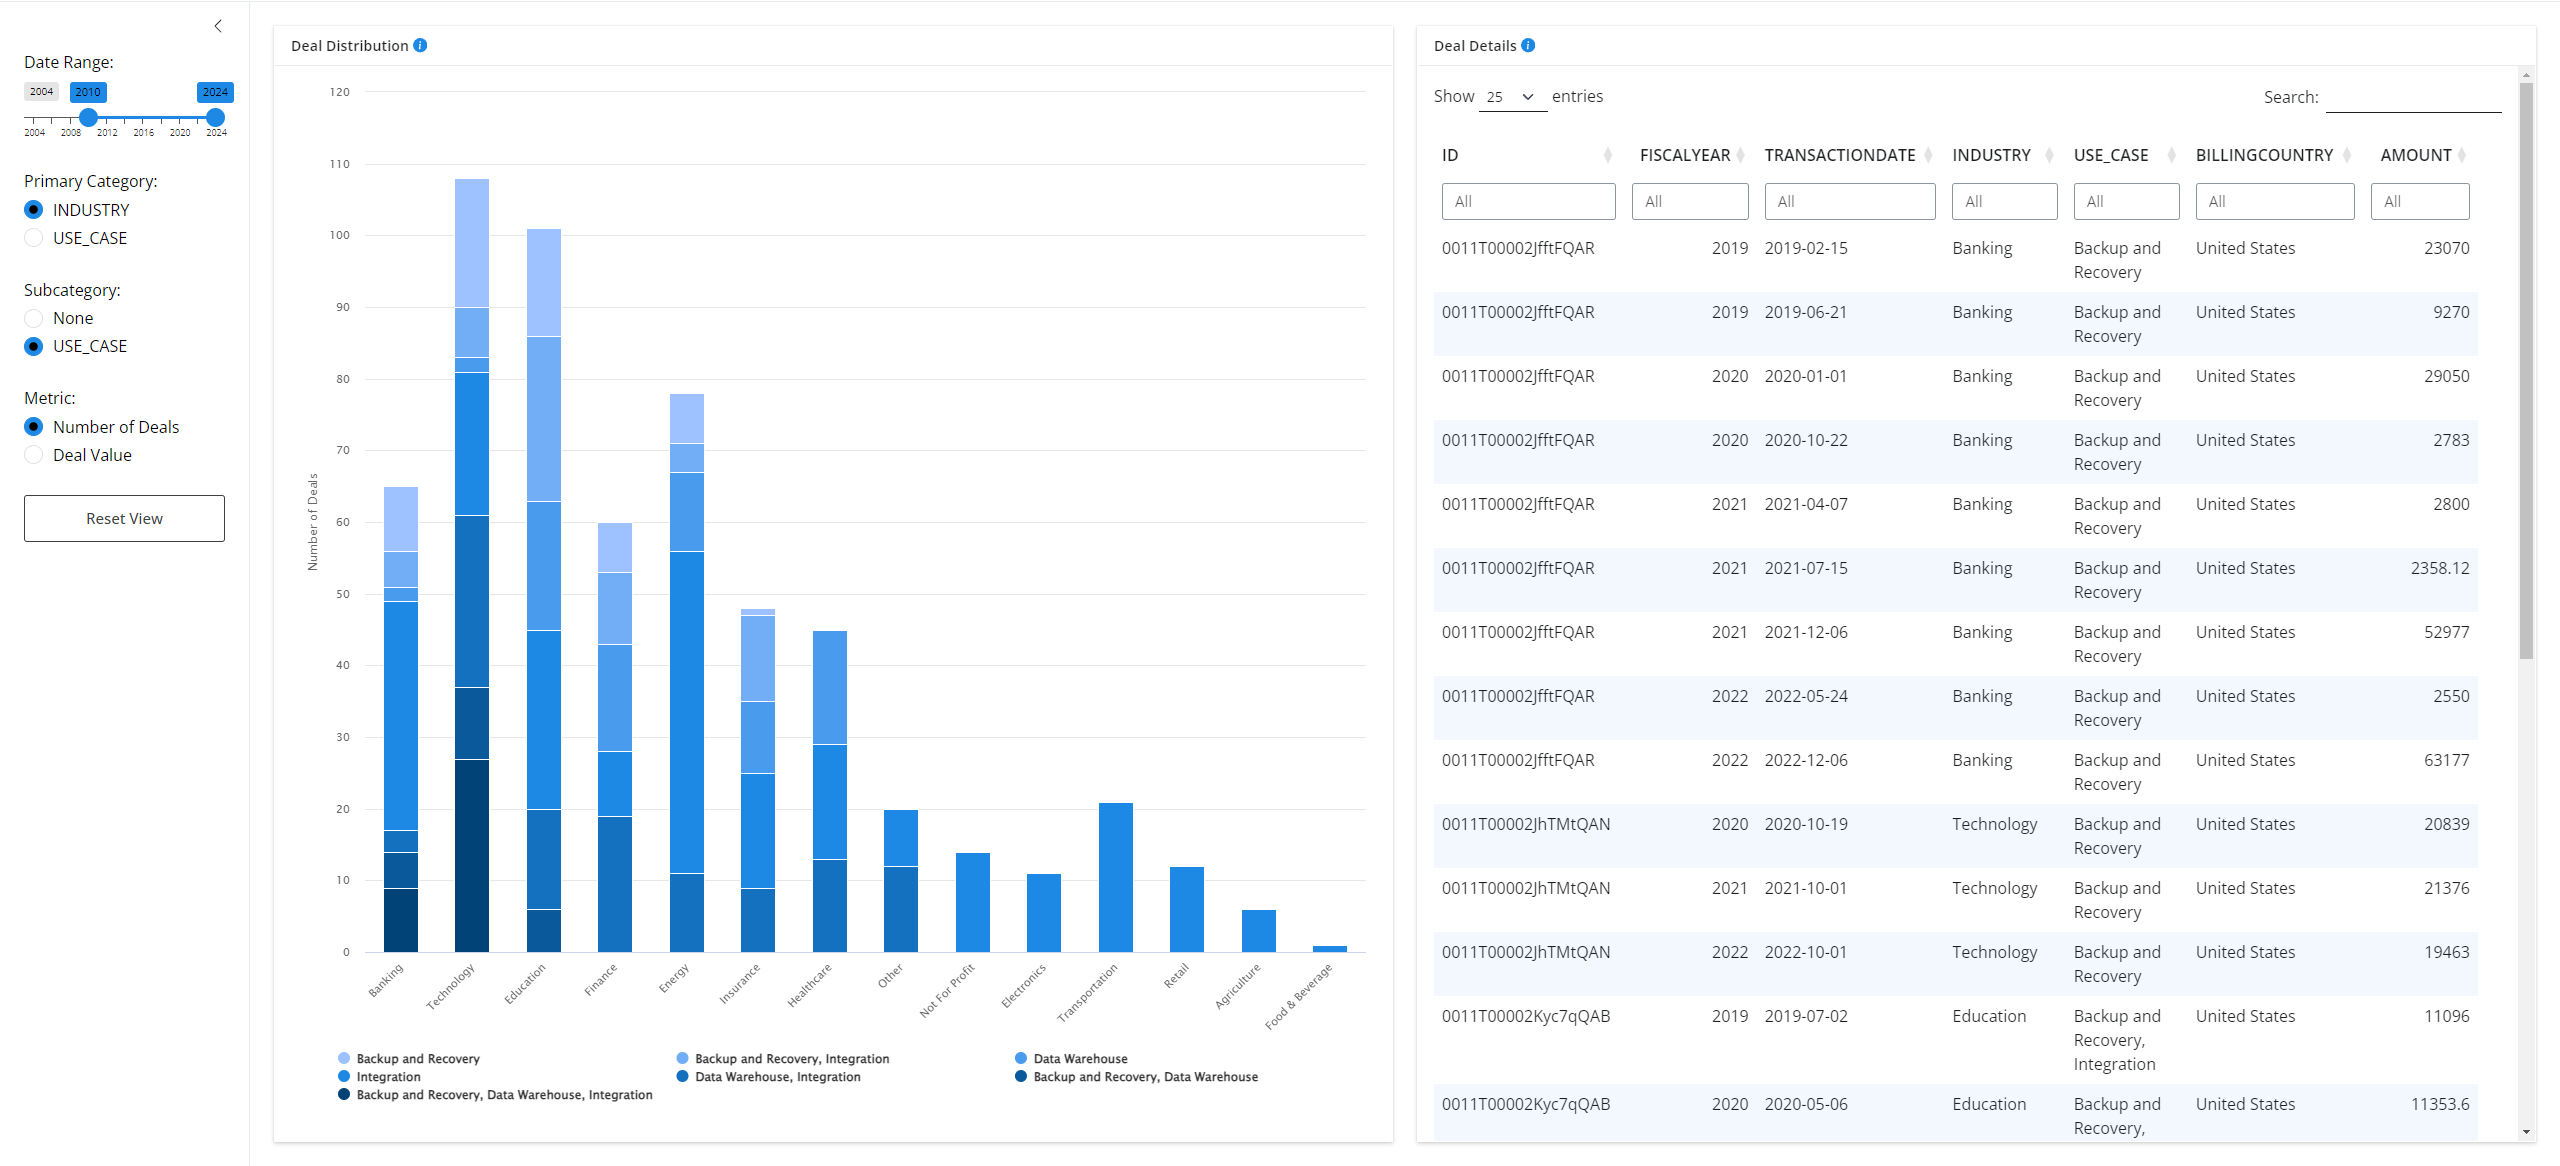
Task: Click the BILLINGCOUNTRY column filter box
Action: pyautogui.click(x=2275, y=201)
